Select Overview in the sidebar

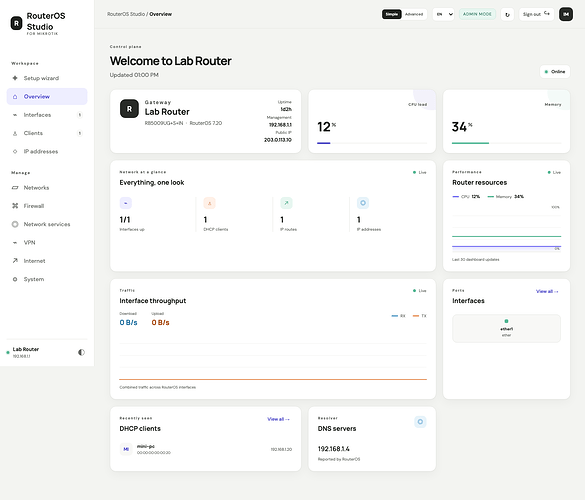click(47, 96)
